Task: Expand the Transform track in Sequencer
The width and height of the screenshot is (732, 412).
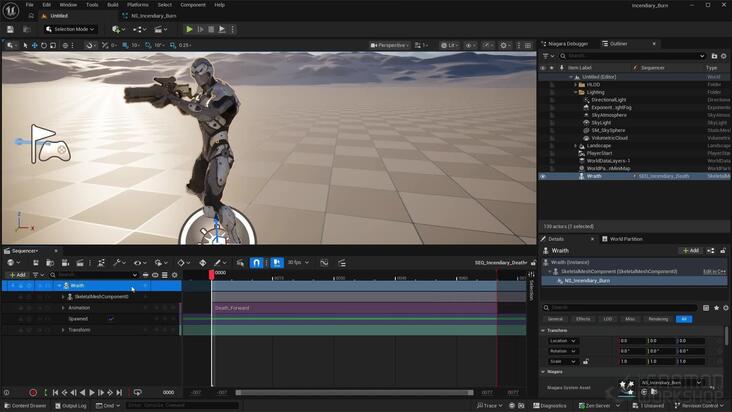Action: [63, 330]
